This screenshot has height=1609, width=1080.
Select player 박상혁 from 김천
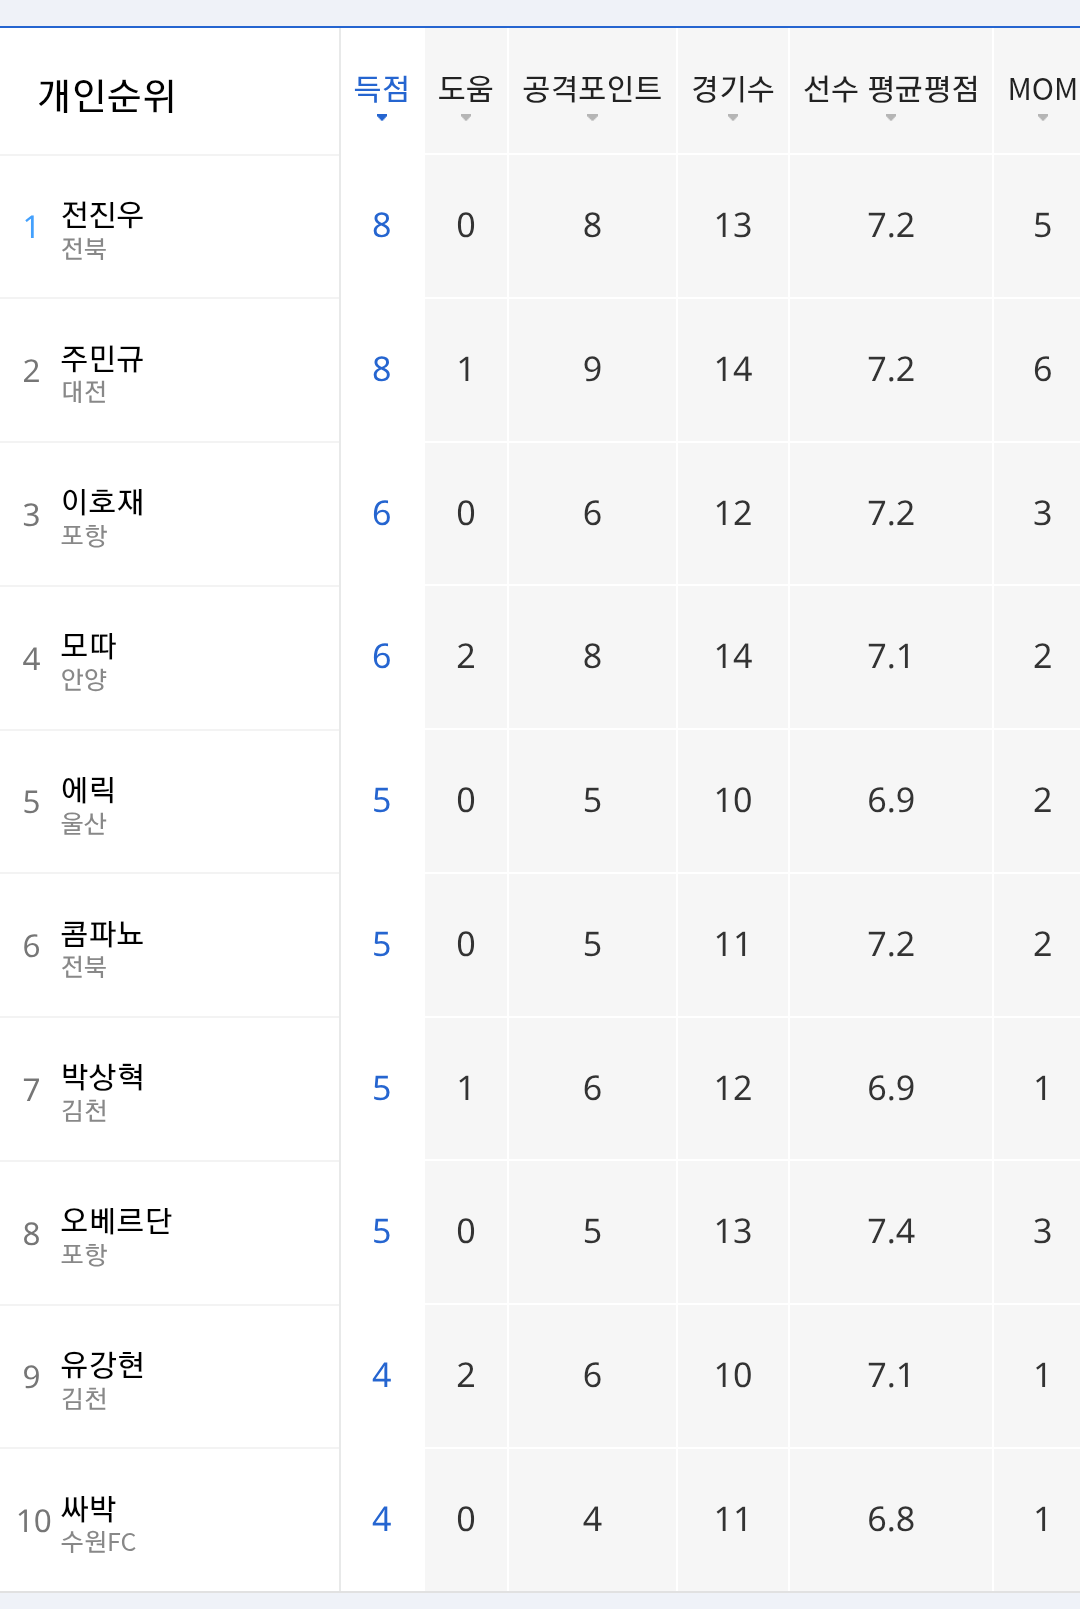(x=102, y=1078)
